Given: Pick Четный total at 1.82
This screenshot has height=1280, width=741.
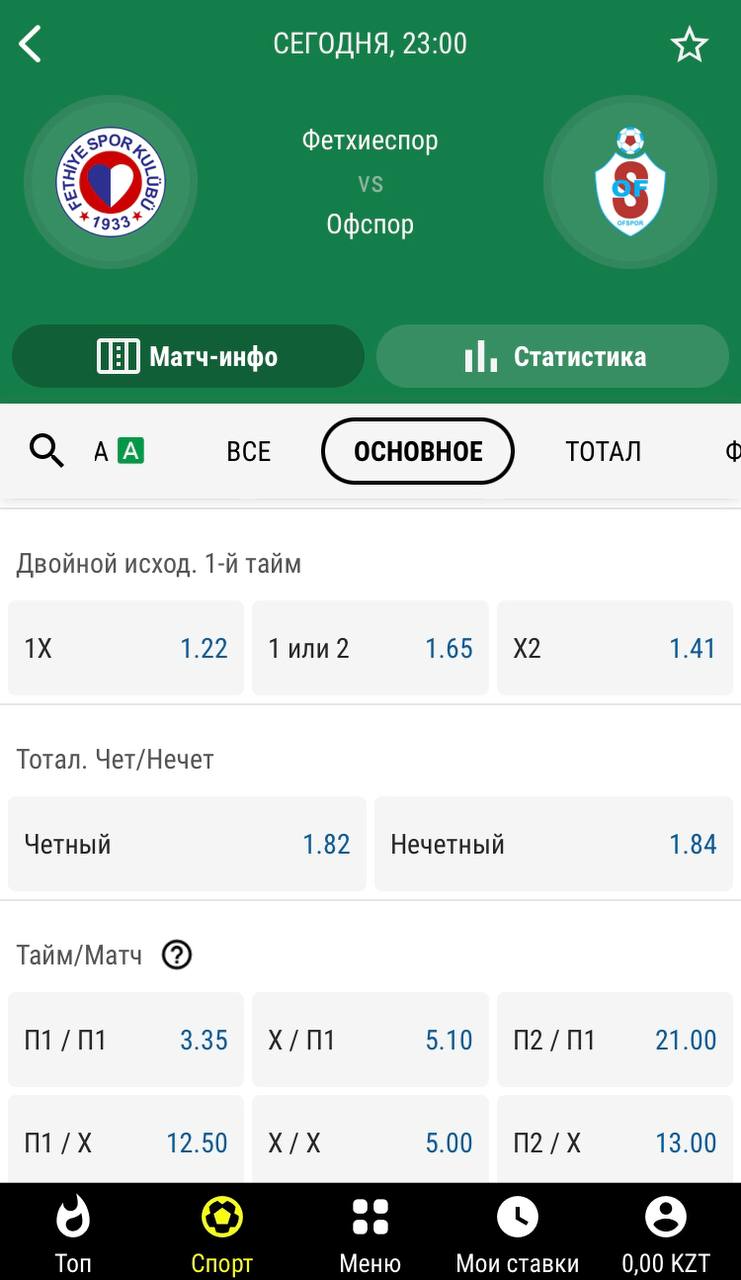Looking at the screenshot, I should [187, 844].
